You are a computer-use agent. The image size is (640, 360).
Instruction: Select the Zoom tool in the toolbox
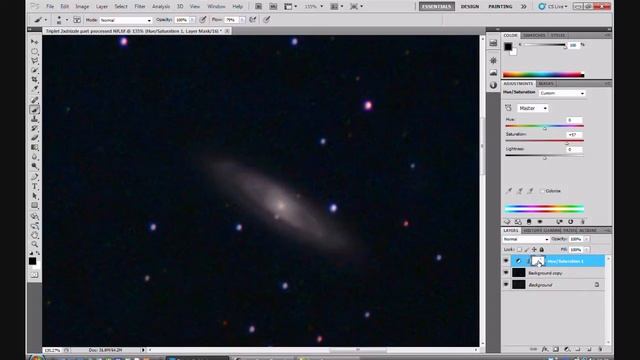35,244
